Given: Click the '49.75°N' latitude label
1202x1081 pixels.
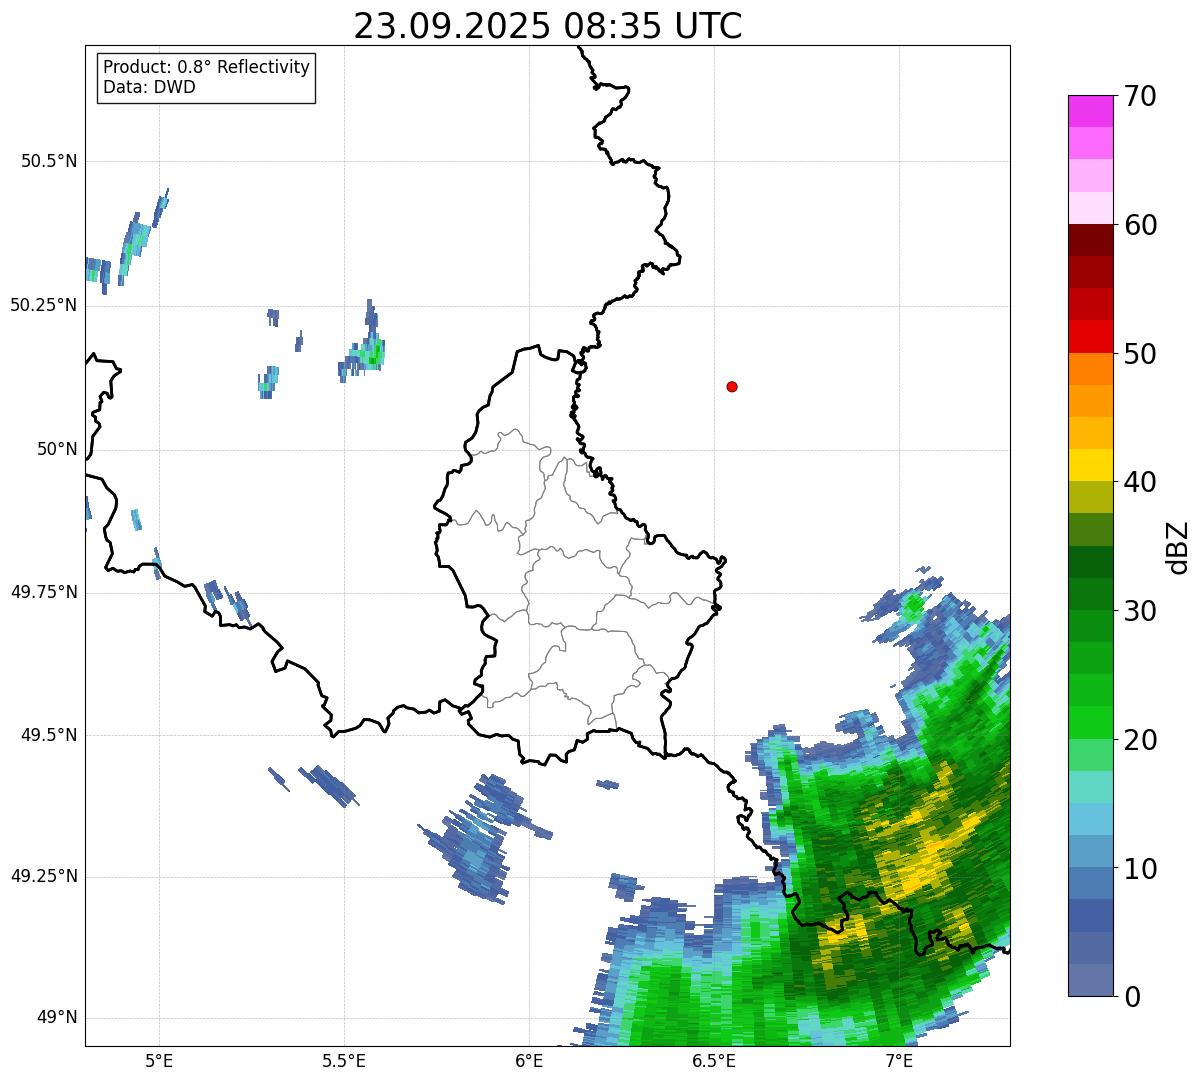Looking at the screenshot, I should click(x=43, y=592).
